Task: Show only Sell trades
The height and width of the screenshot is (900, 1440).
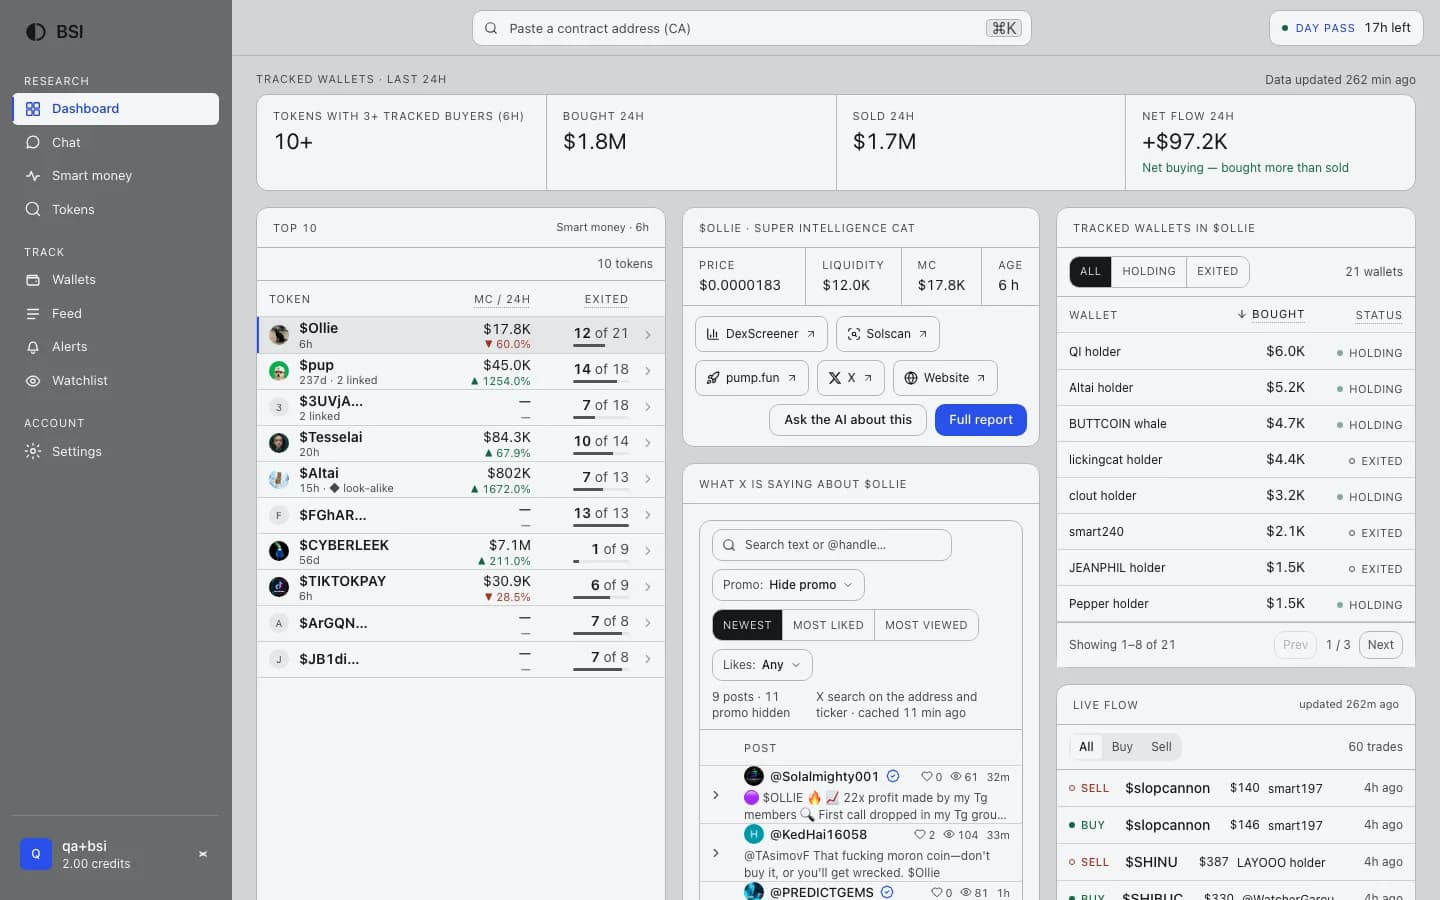Action: [x=1161, y=747]
